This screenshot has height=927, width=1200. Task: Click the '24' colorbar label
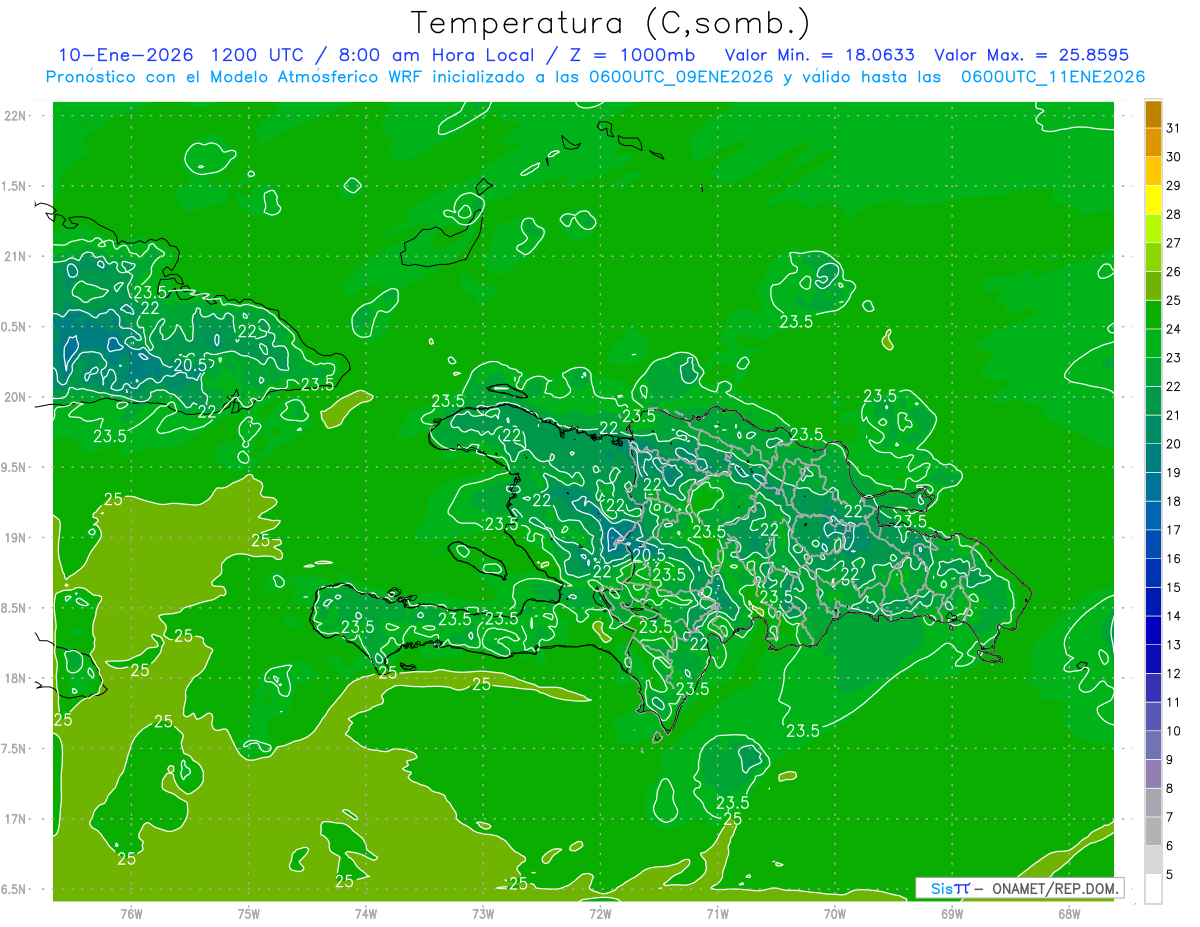(x=1174, y=329)
